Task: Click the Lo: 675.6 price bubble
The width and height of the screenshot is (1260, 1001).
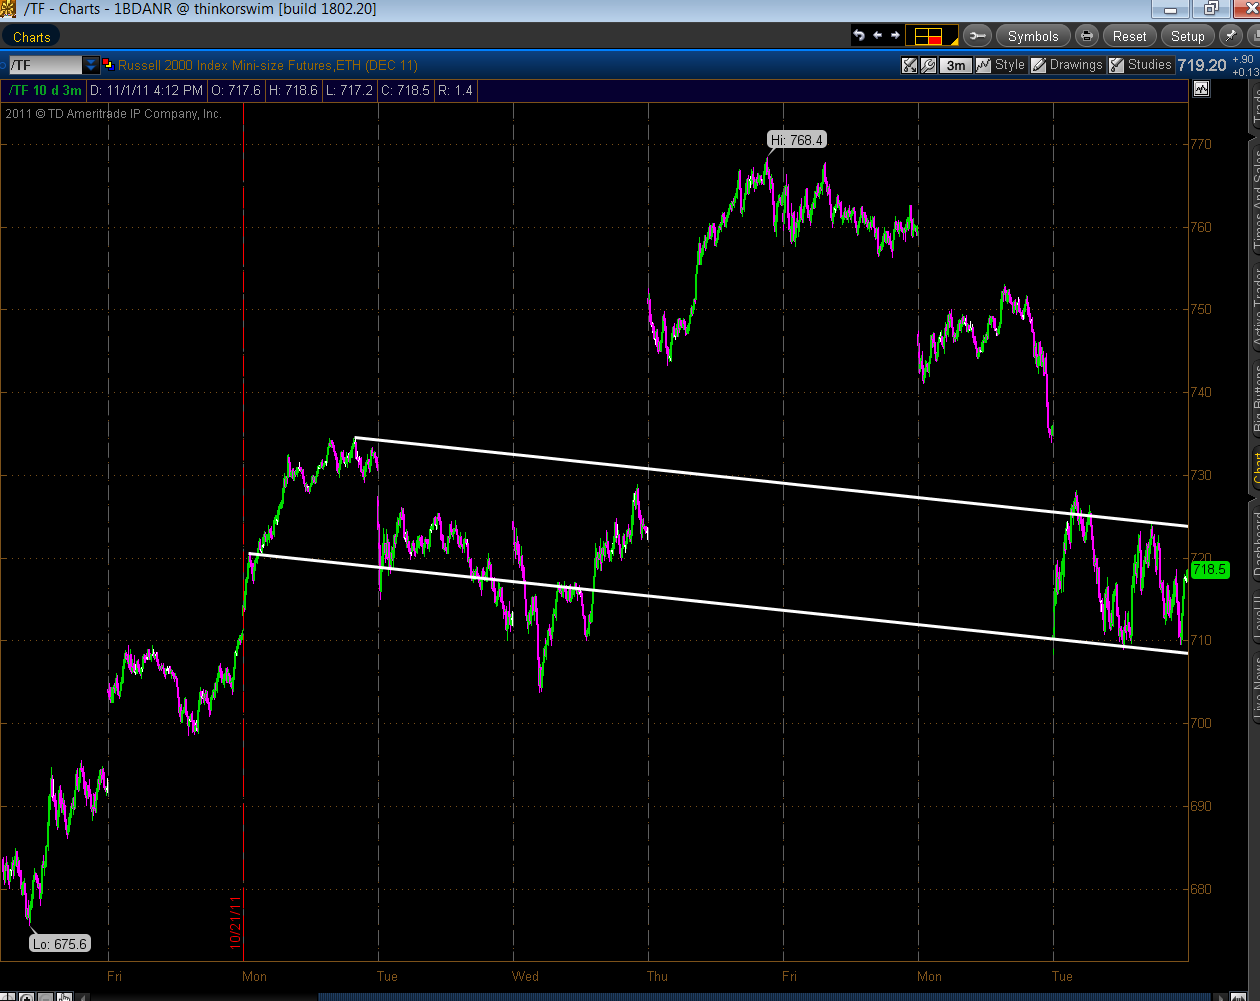Action: [x=60, y=943]
